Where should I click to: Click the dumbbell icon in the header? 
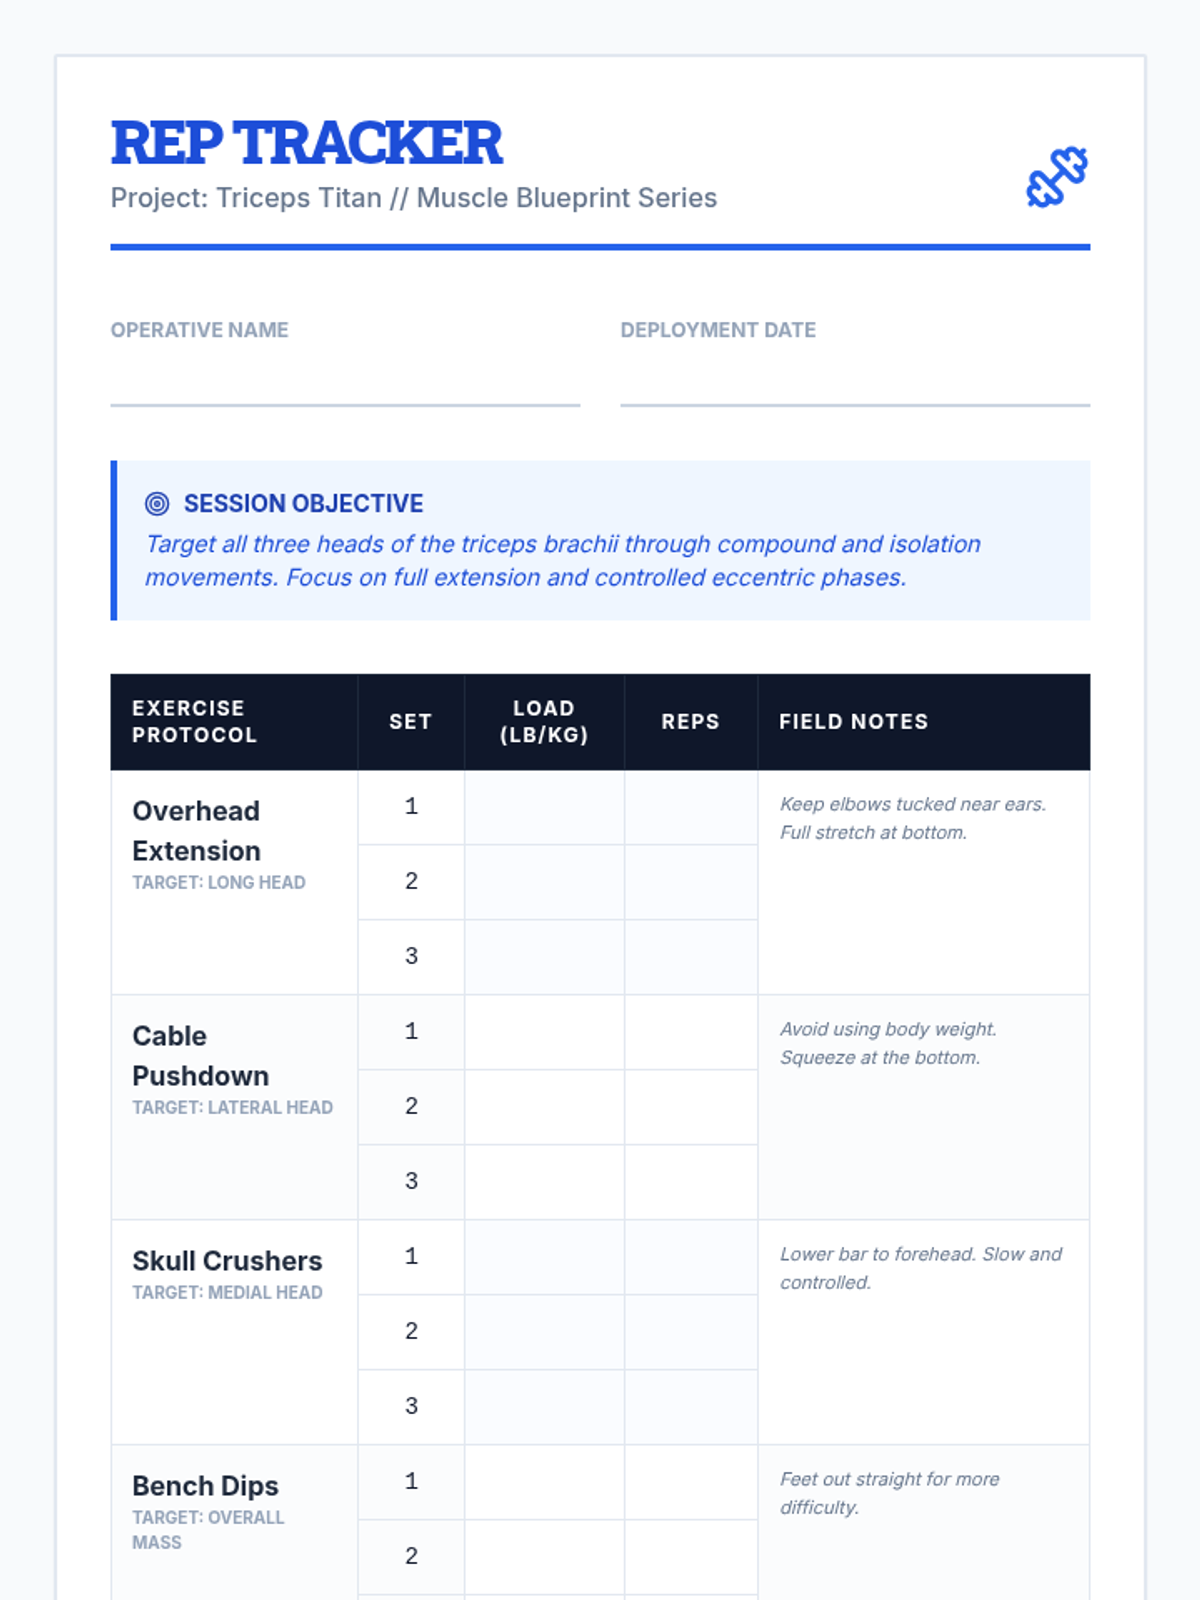pos(1057,177)
